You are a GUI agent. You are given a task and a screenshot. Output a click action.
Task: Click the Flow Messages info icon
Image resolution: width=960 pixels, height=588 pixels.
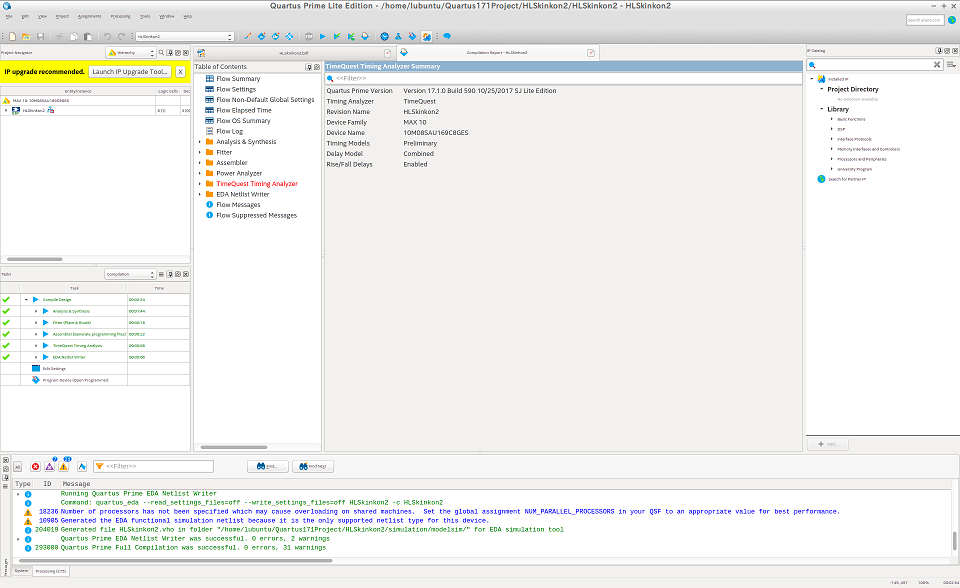(209, 205)
